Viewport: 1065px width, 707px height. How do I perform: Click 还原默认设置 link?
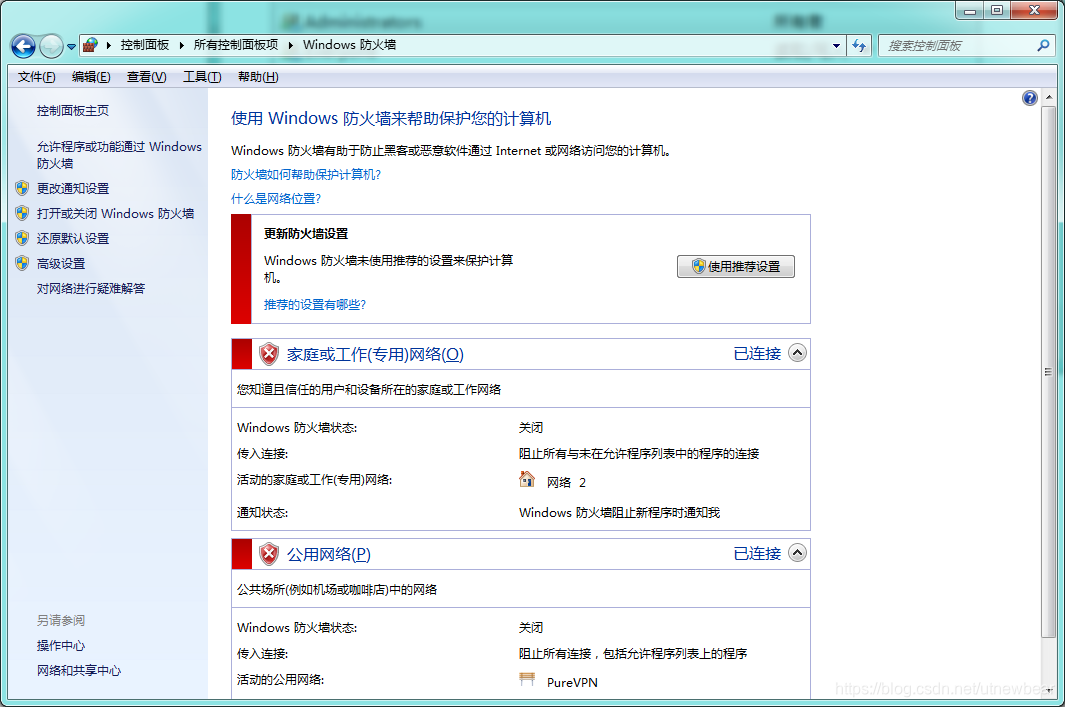click(x=73, y=239)
